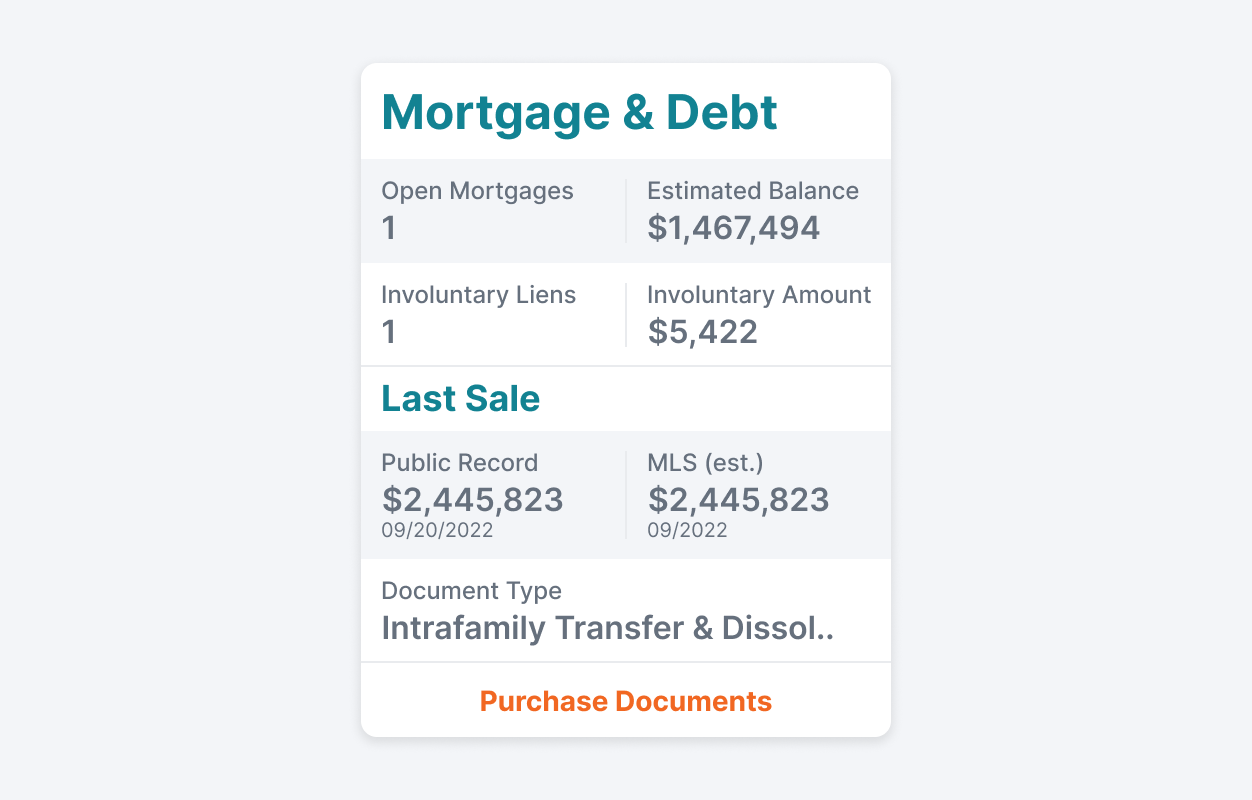Select the Involuntary Liens label
This screenshot has width=1252, height=800.
click(x=478, y=295)
